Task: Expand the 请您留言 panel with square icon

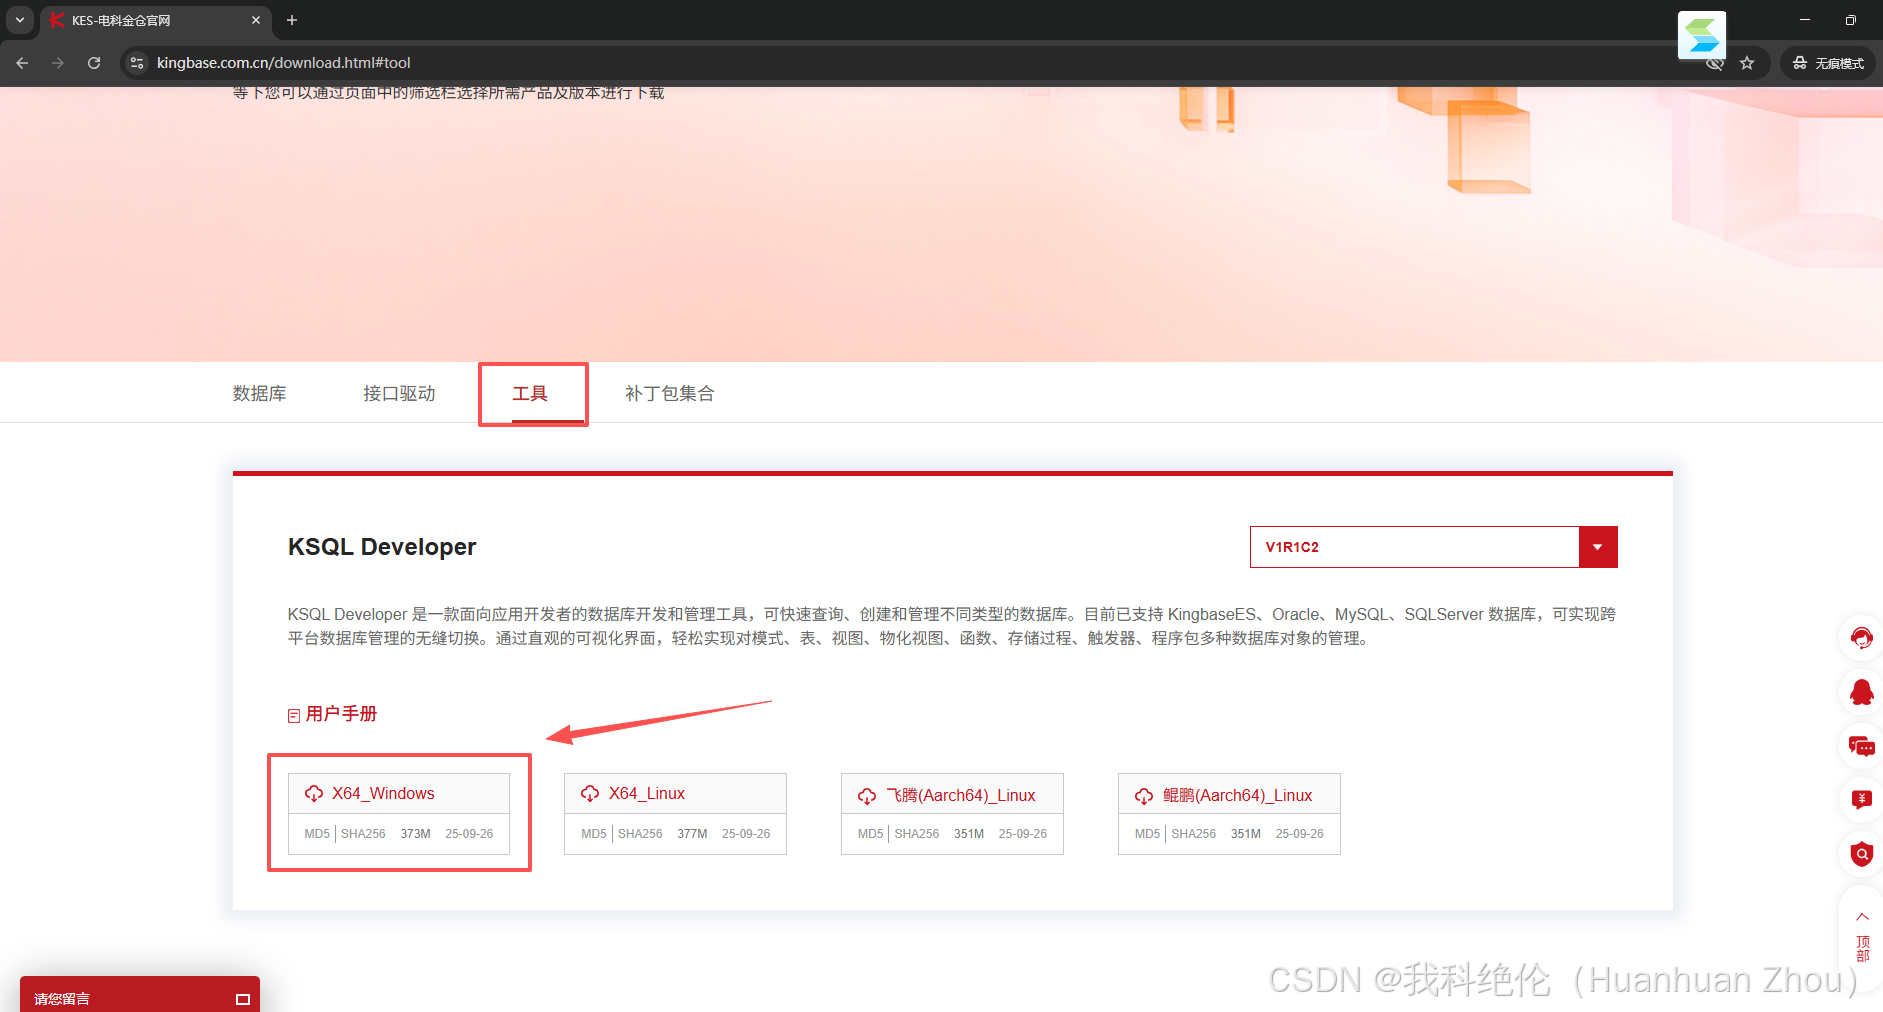Action: pyautogui.click(x=242, y=999)
